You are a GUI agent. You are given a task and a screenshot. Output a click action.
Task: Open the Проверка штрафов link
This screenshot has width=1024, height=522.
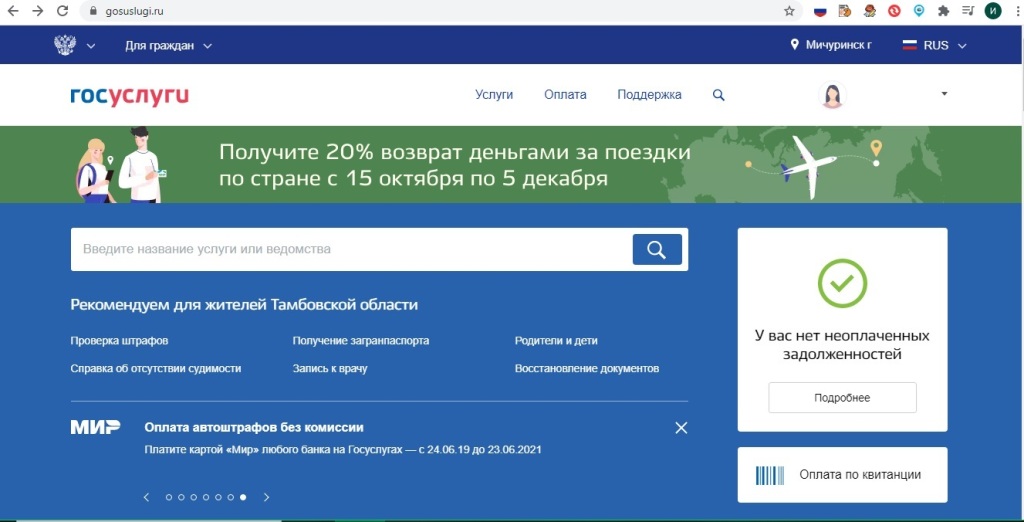click(x=119, y=341)
